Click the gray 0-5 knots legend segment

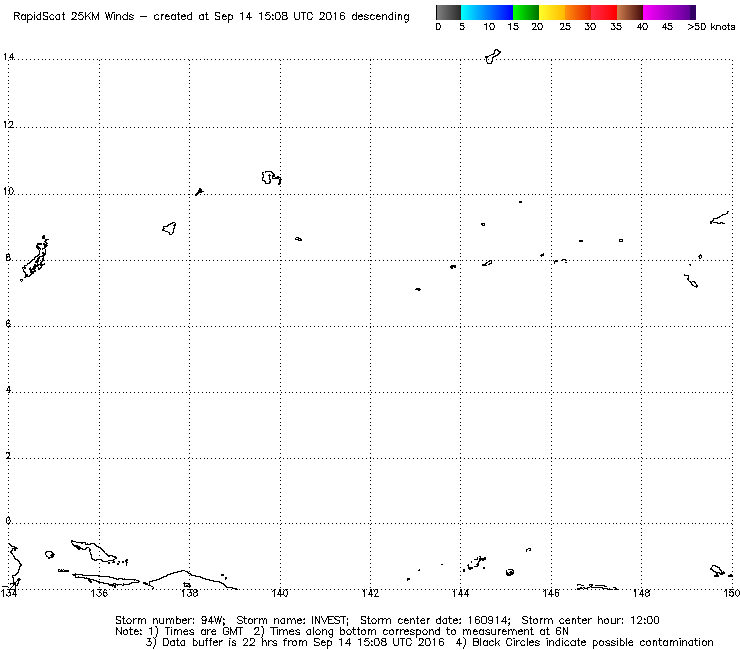[448, 12]
